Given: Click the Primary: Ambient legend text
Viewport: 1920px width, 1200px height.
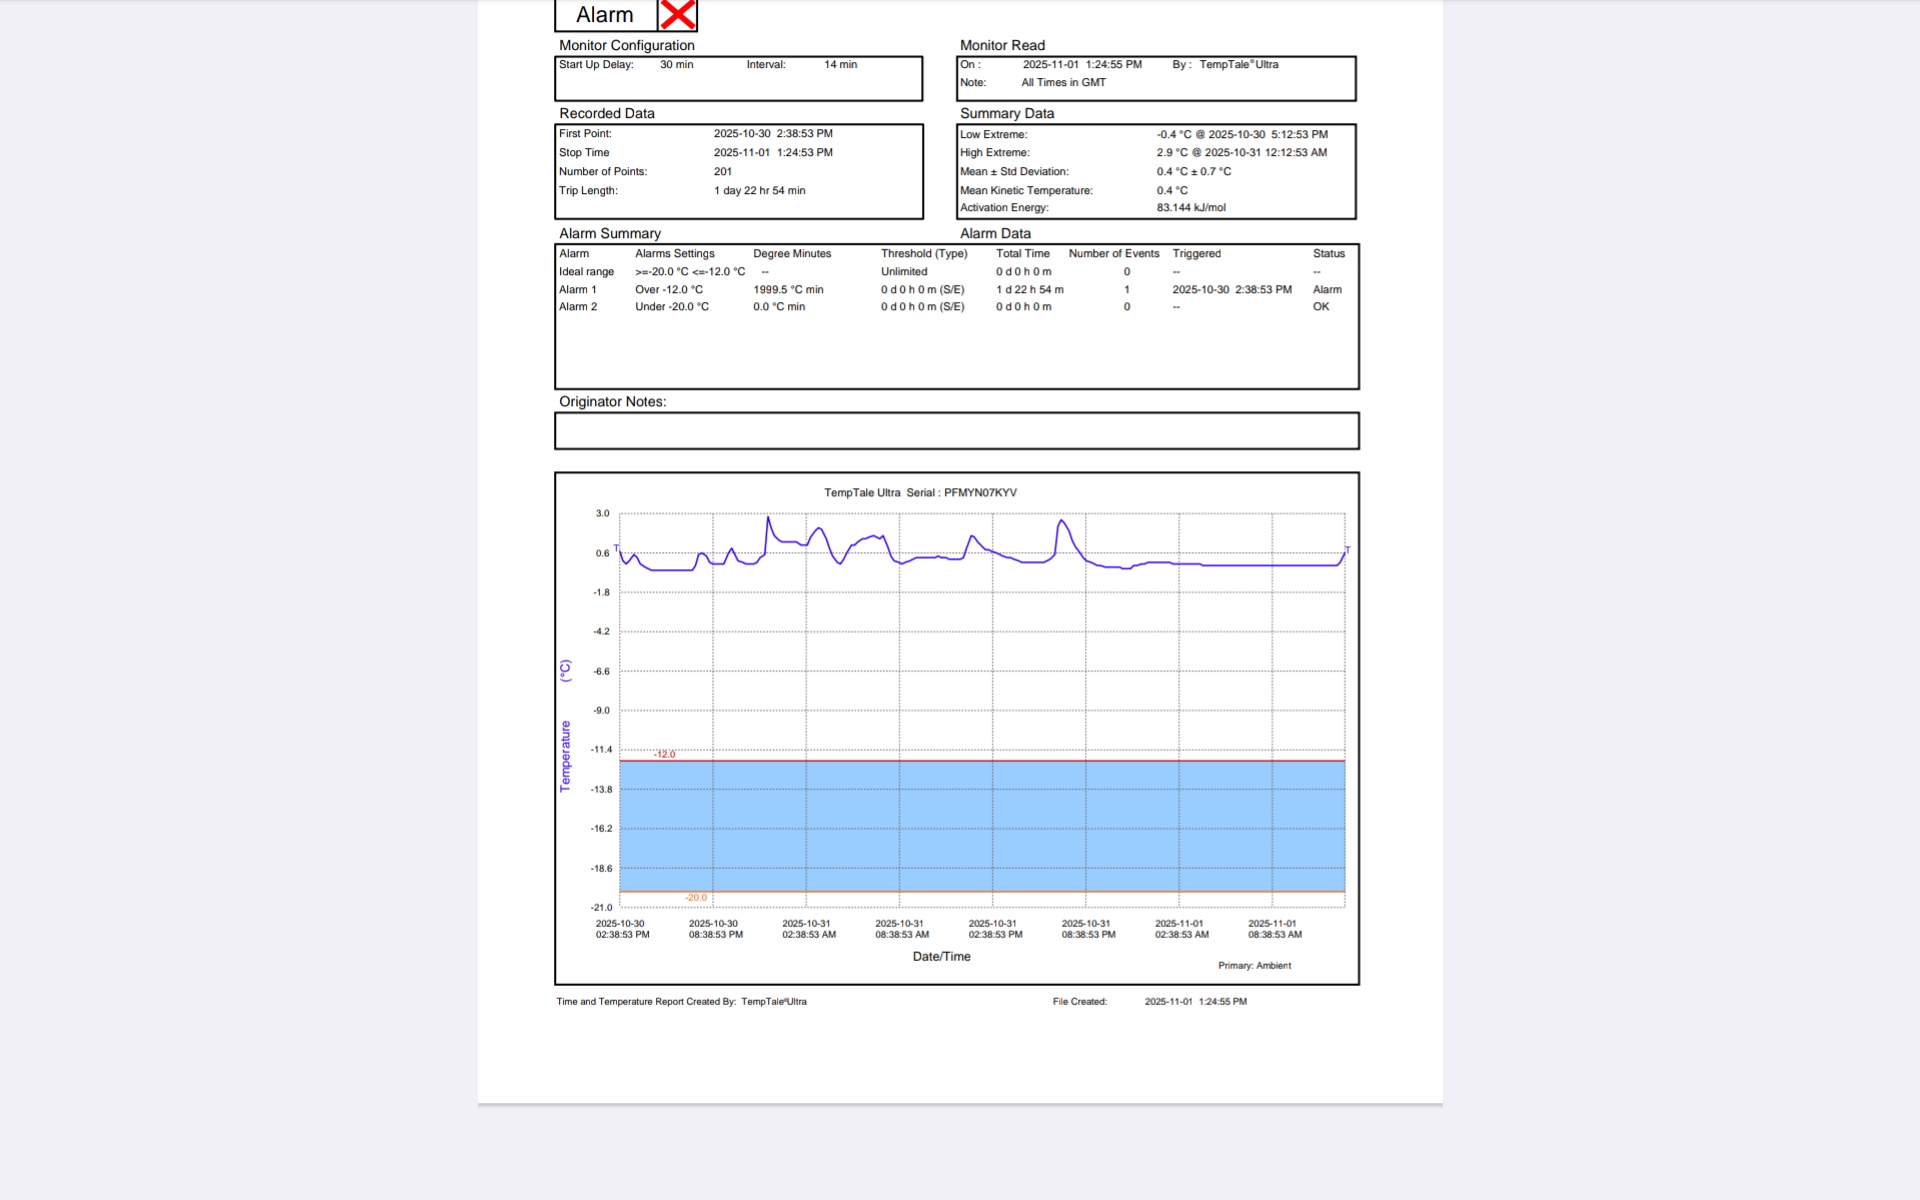Looking at the screenshot, I should tap(1254, 966).
